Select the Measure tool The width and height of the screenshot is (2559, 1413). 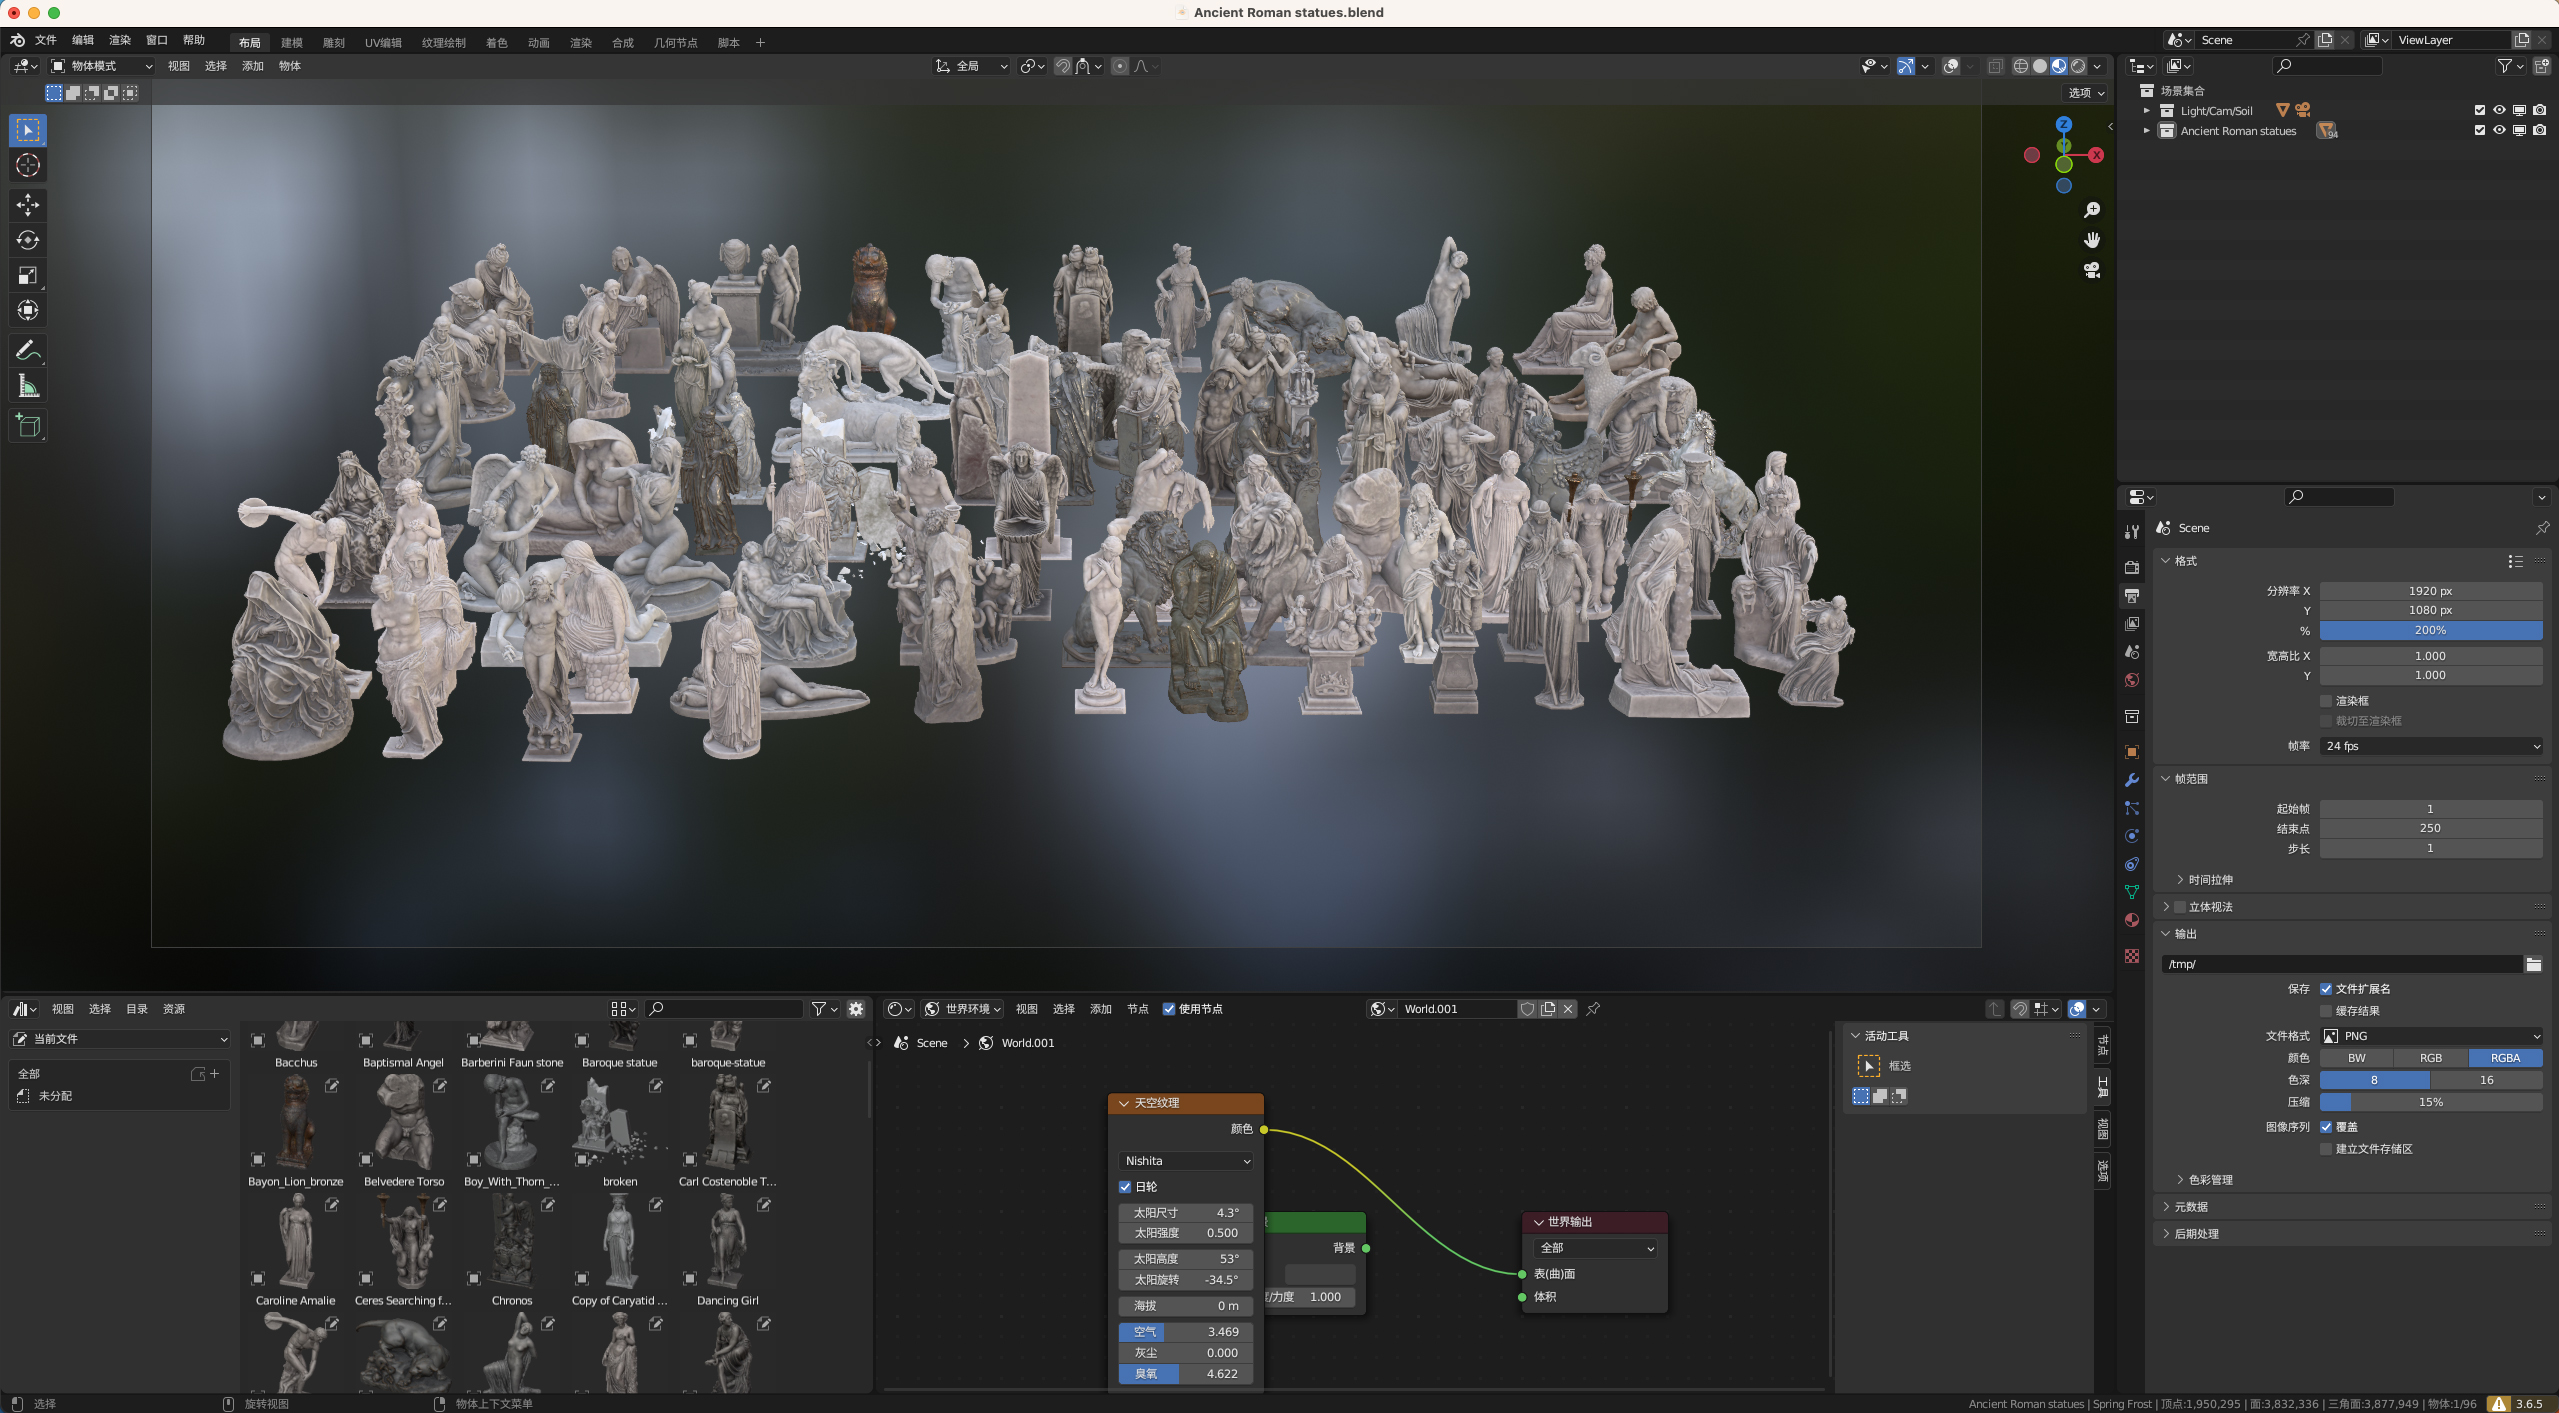click(27, 385)
